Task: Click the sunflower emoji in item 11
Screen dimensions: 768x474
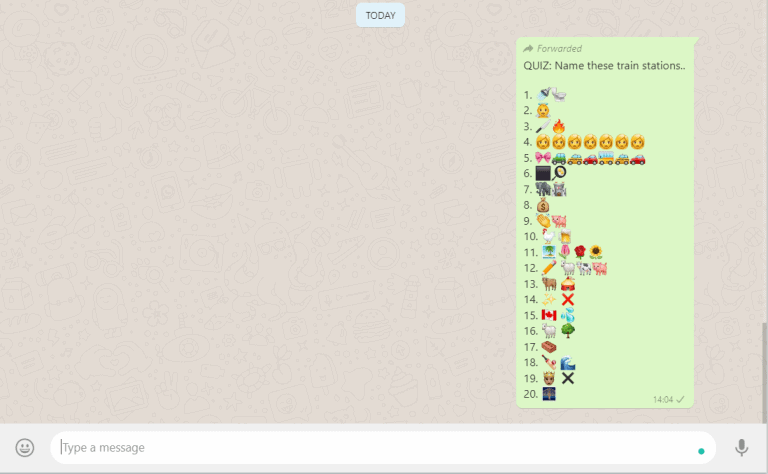Action: click(595, 252)
